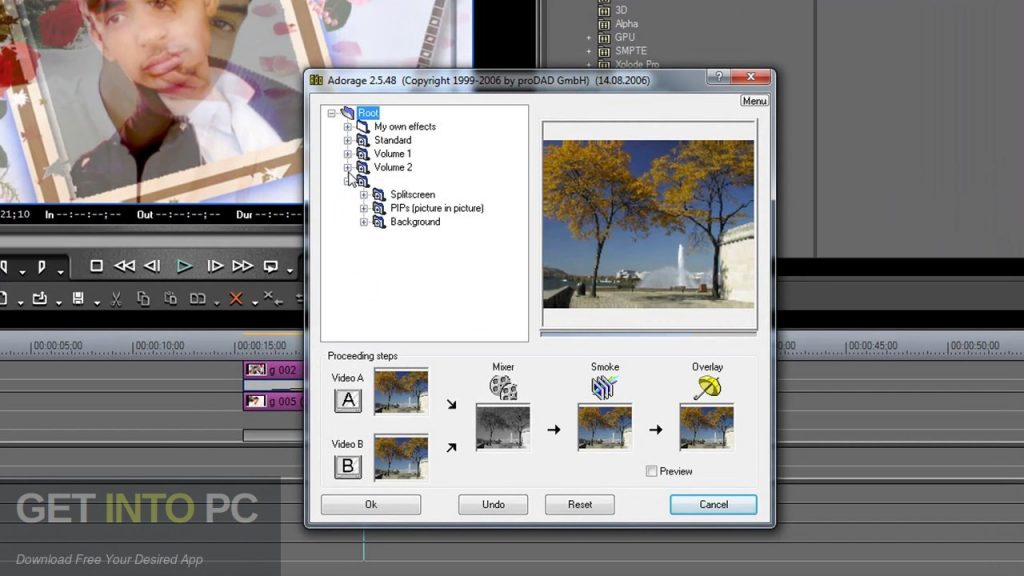Image resolution: width=1024 pixels, height=576 pixels.
Task: Click the Alpha effect folder icon in the background panel
Action: tap(604, 24)
